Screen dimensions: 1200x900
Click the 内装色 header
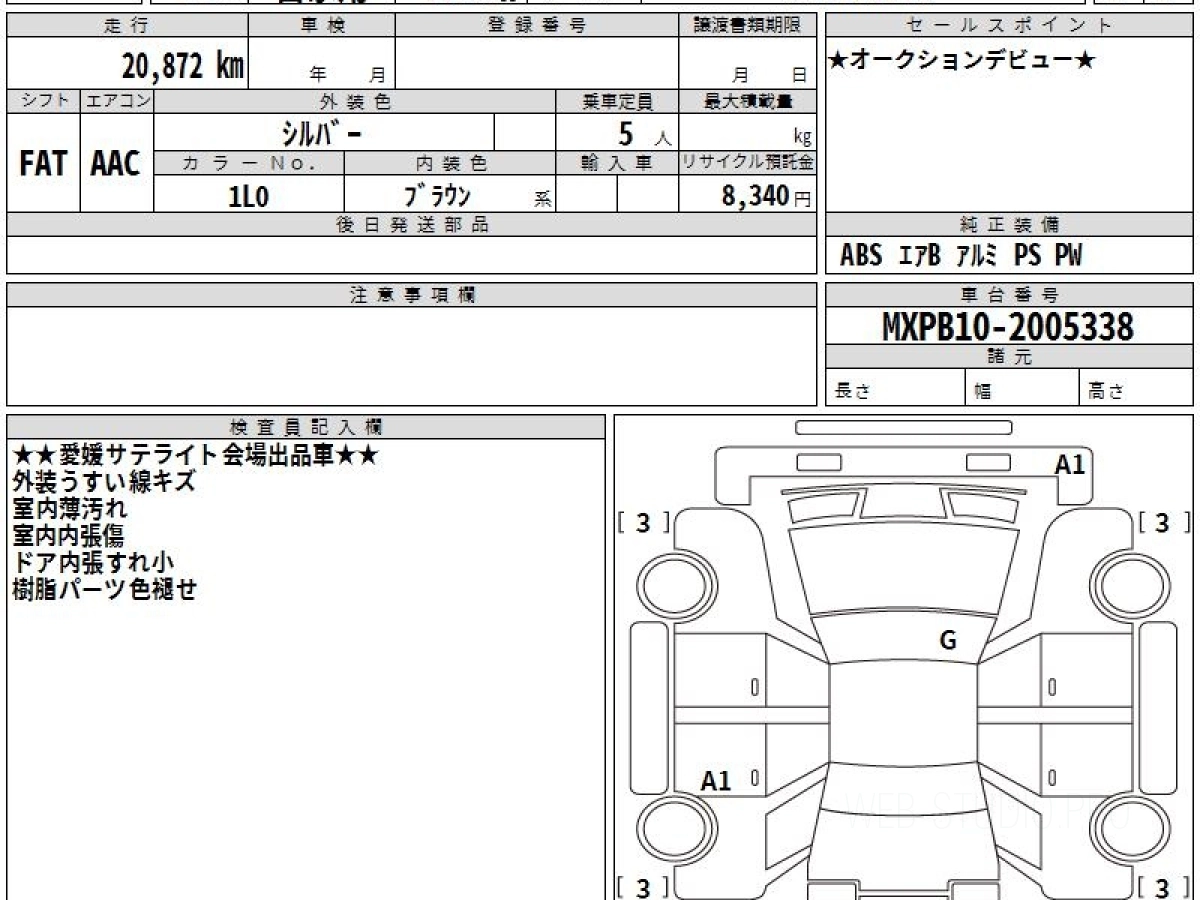click(449, 163)
